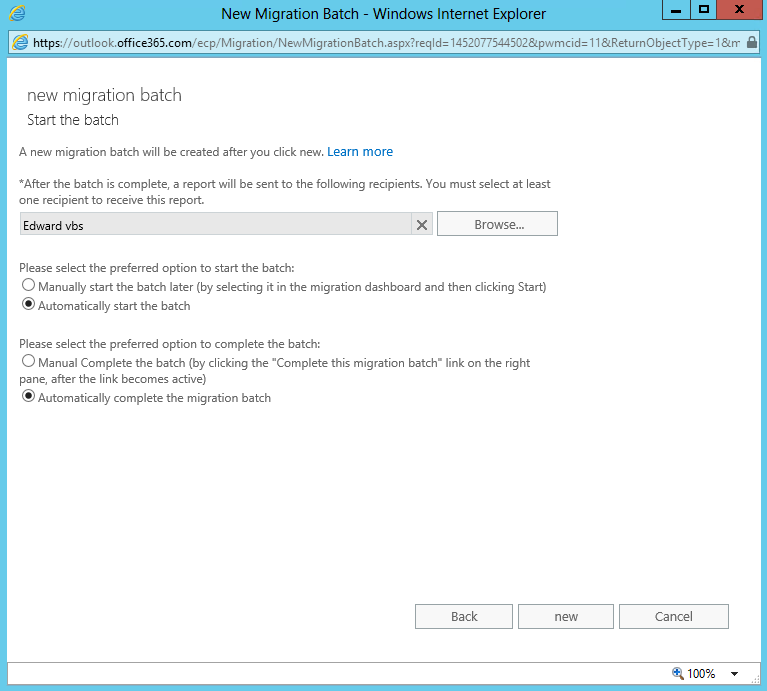Select Manually start the batch later option

tap(28, 285)
